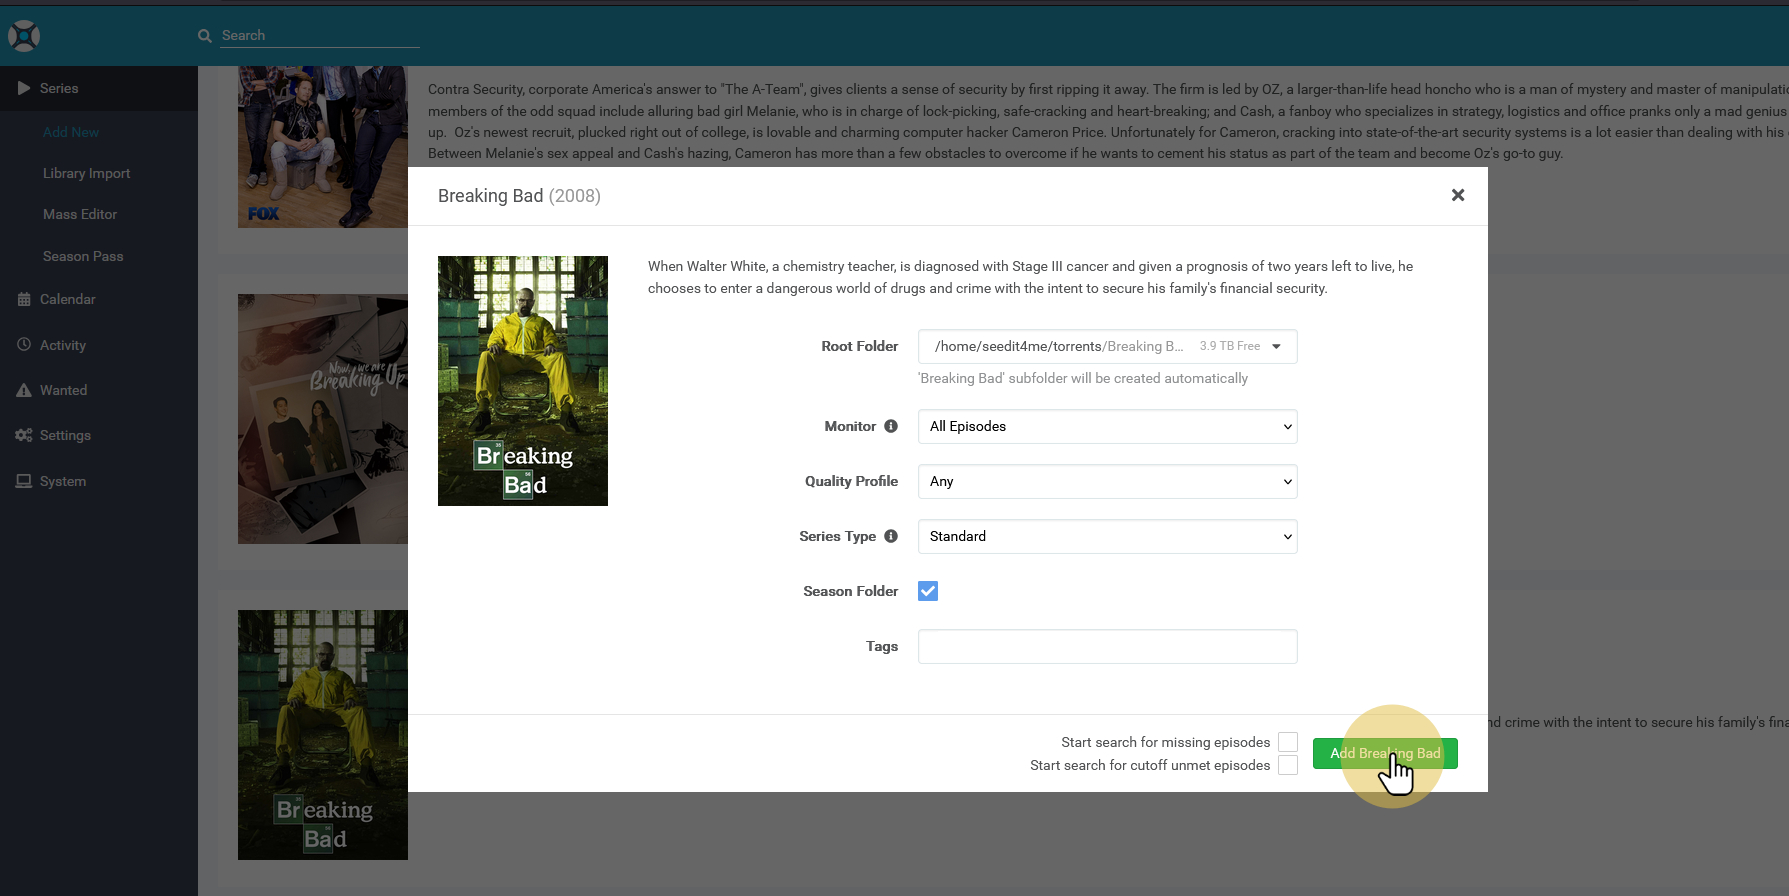
Task: Show the Monitor info tooltip icon
Action: [891, 426]
